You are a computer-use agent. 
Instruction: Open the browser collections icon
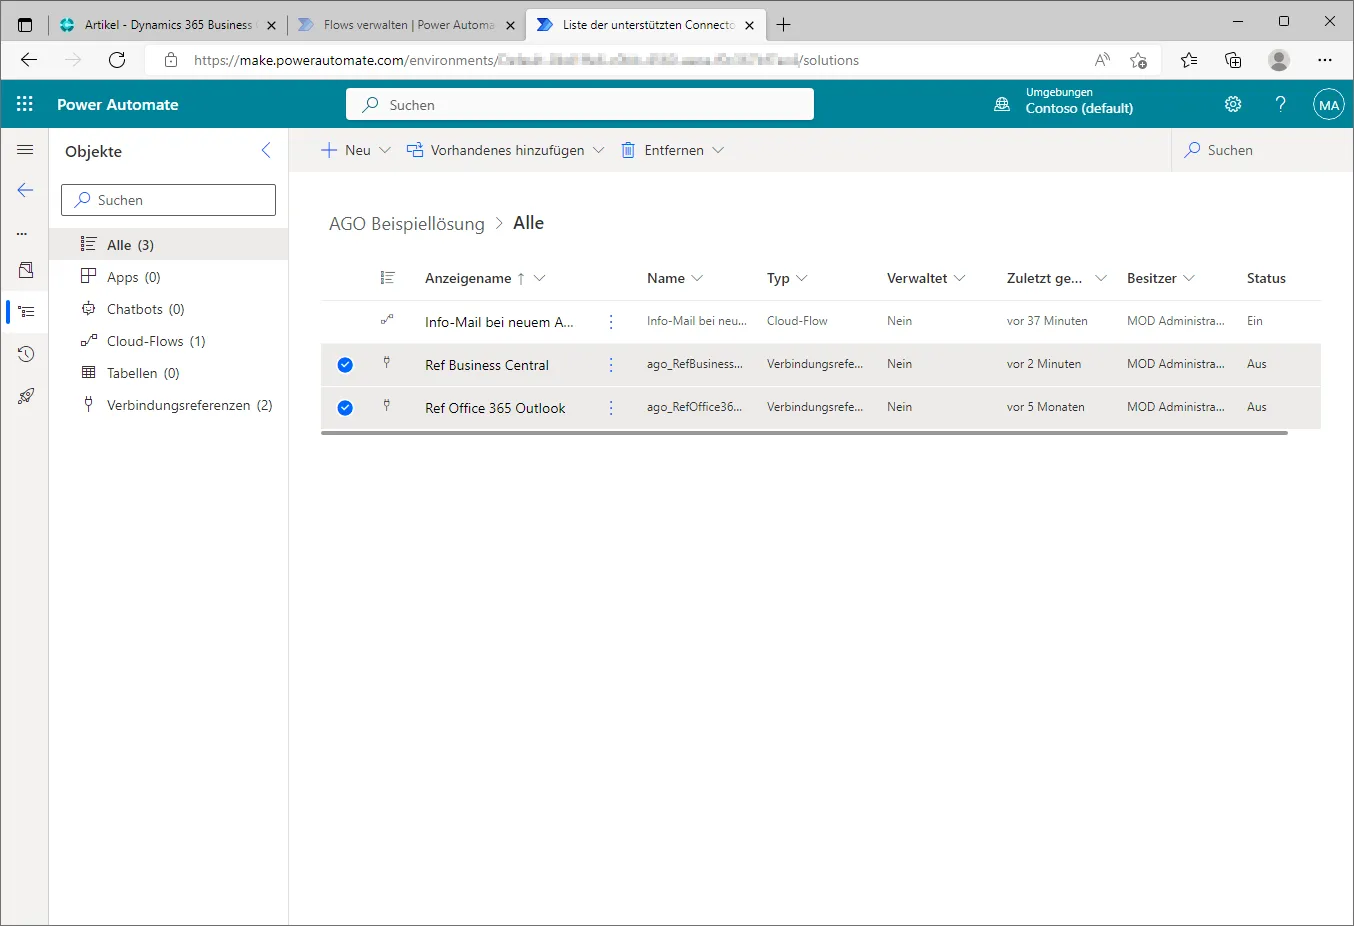pos(1233,60)
